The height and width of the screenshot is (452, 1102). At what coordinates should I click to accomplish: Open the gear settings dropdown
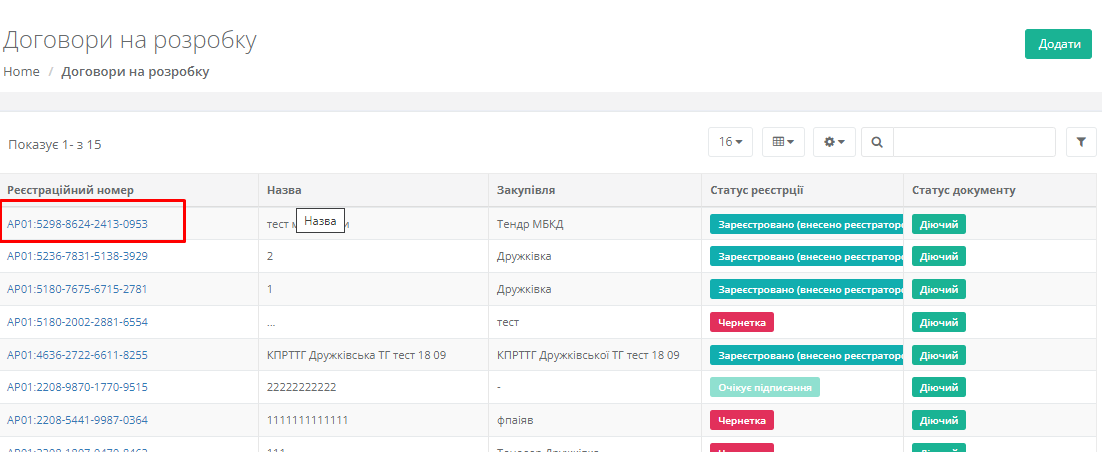[x=834, y=142]
